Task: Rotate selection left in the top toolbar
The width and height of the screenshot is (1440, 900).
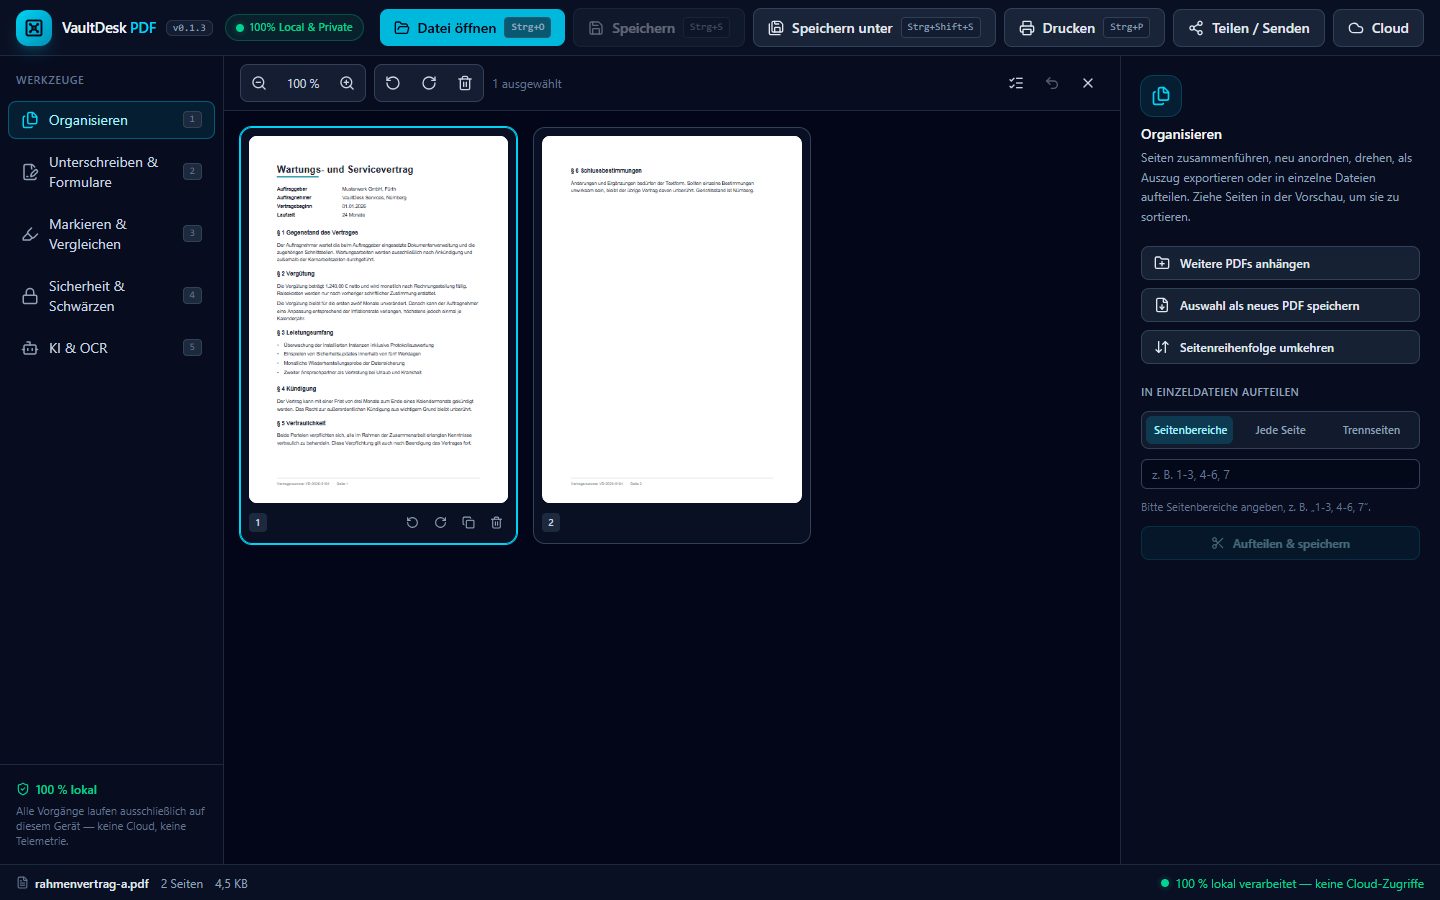Action: click(393, 83)
